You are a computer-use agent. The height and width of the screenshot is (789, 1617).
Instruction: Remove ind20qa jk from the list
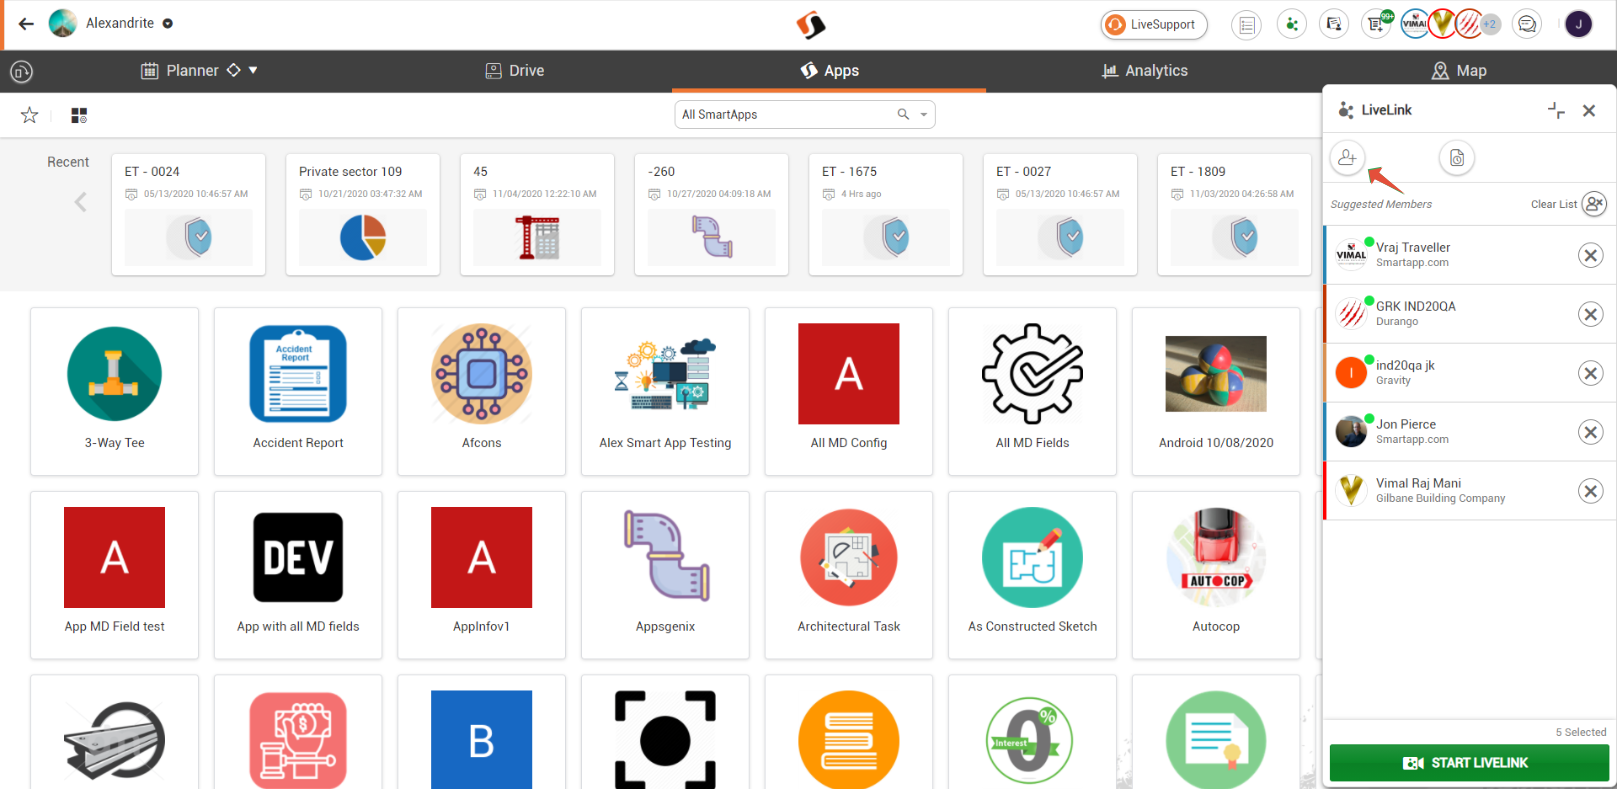point(1590,373)
